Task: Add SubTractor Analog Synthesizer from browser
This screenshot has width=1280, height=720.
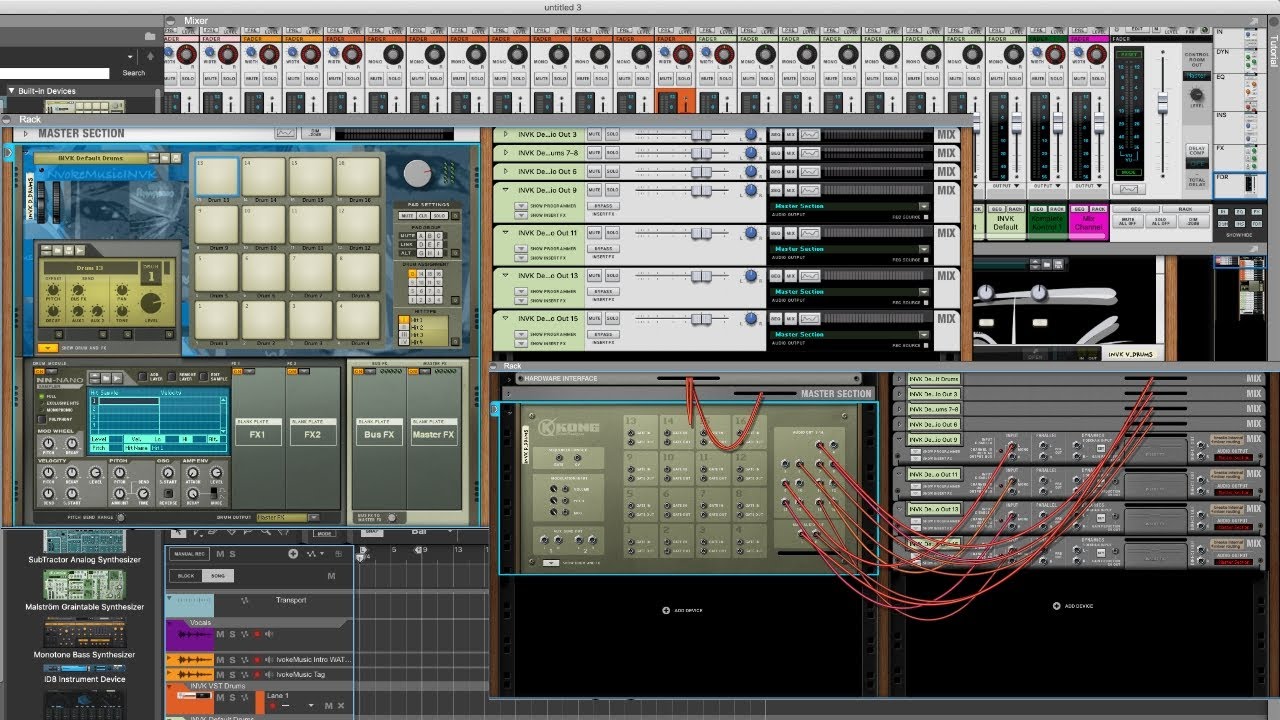Action: pyautogui.click(x=85, y=546)
